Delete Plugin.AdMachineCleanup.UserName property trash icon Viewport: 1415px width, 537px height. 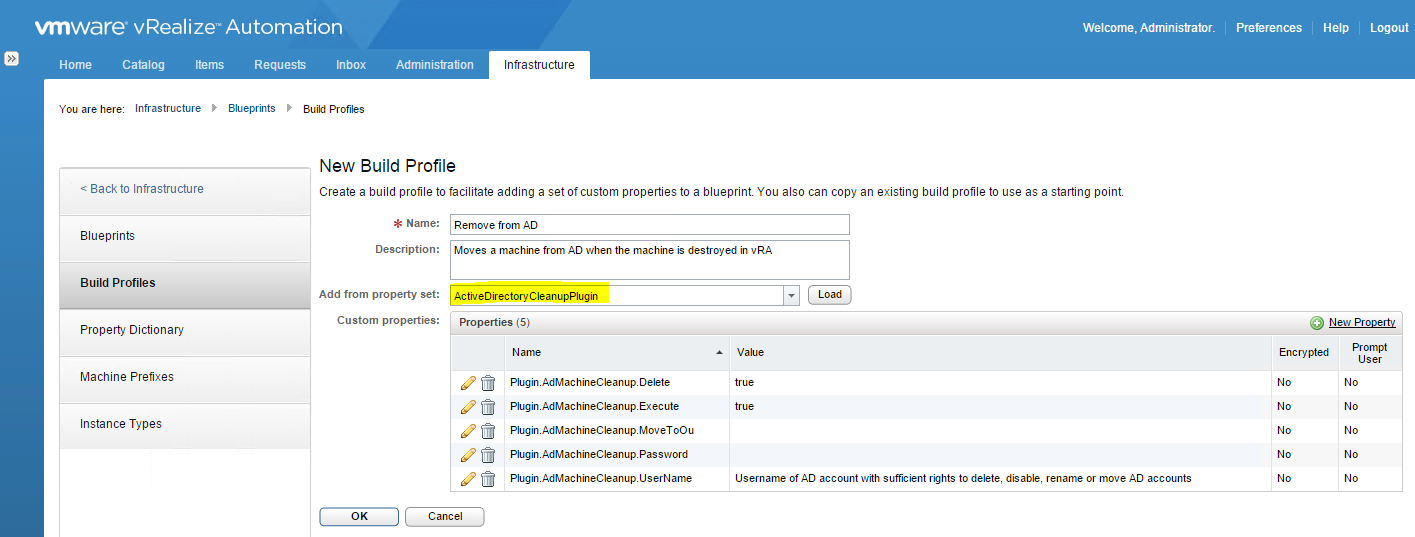coord(488,478)
